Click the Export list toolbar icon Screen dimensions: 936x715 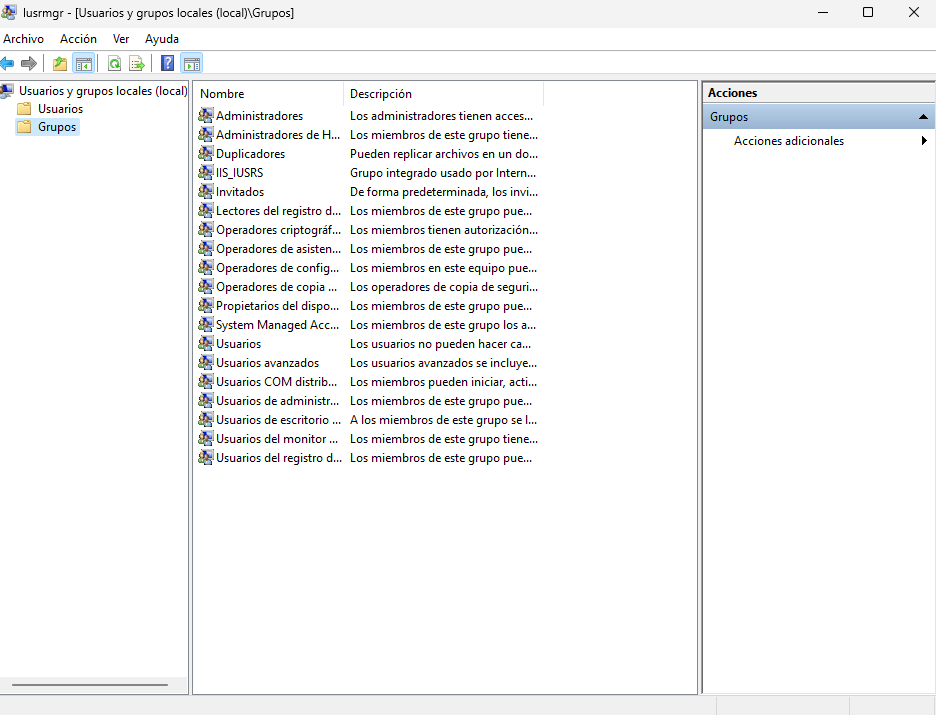[137, 64]
